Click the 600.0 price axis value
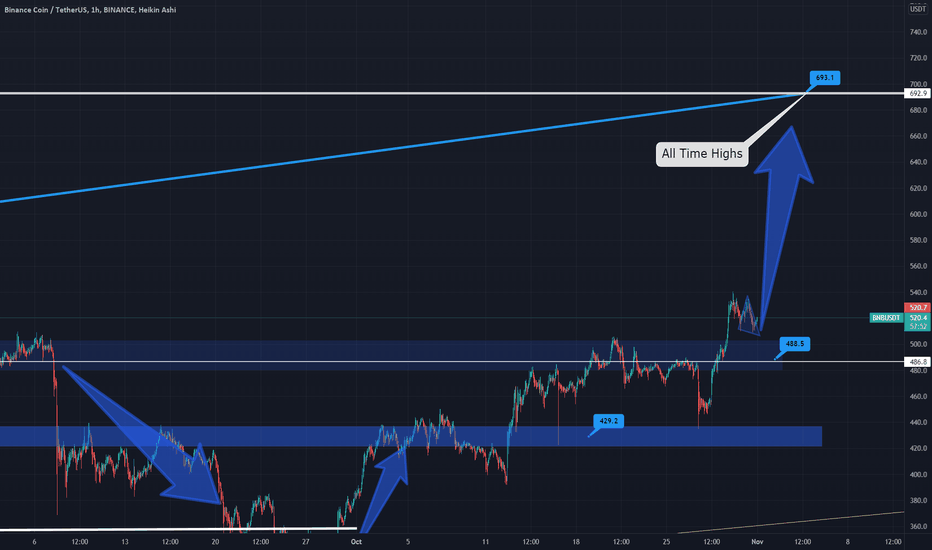932x550 pixels. pos(918,215)
